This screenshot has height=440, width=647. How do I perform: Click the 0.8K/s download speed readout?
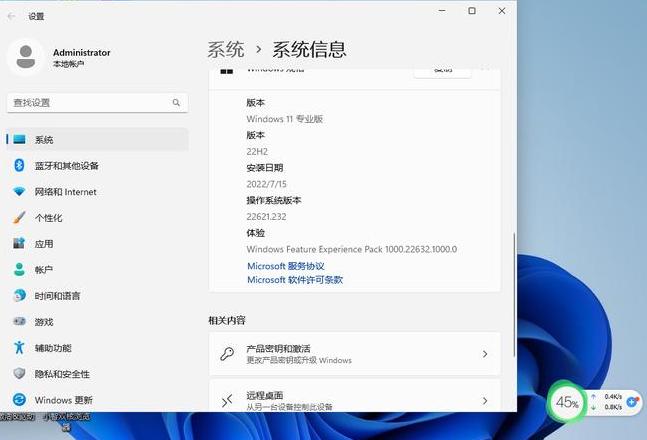click(613, 407)
